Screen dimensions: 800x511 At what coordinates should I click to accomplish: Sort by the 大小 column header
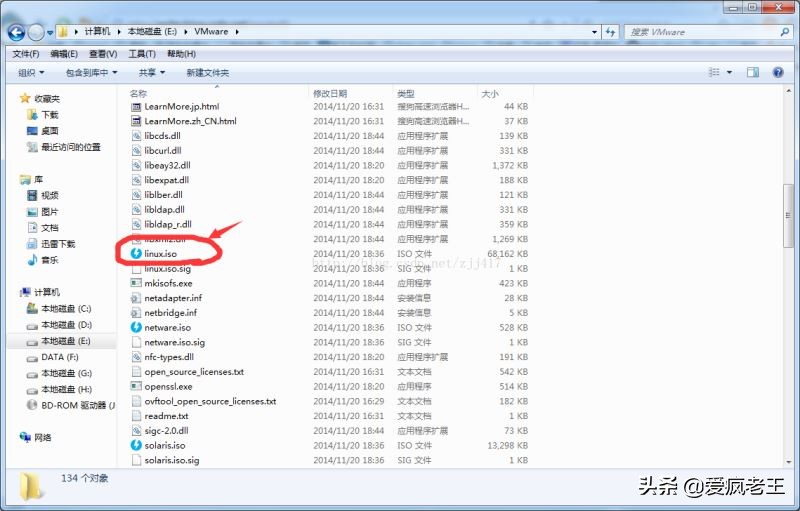click(x=490, y=94)
